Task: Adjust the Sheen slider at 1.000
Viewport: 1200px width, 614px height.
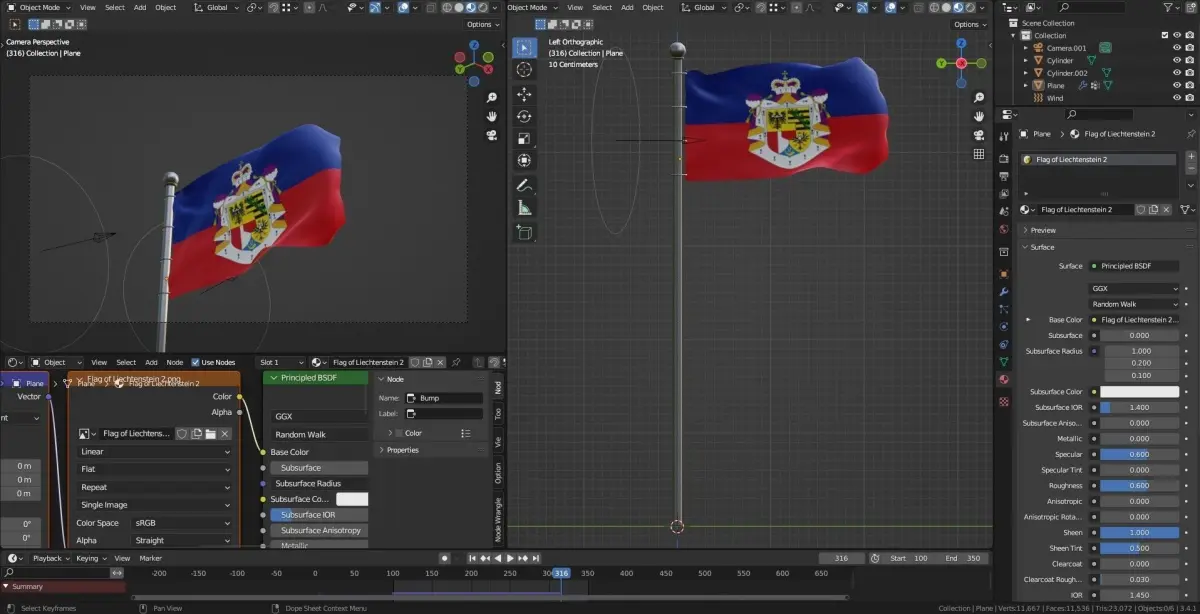Action: coord(1139,533)
